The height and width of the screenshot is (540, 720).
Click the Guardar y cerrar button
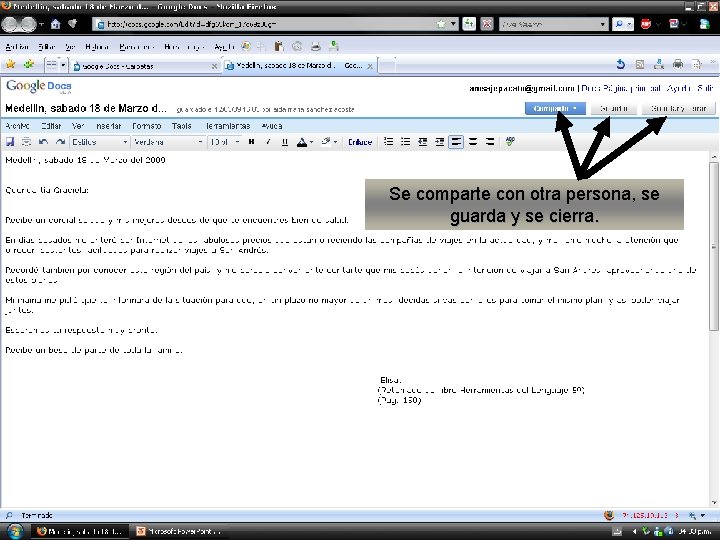[679, 108]
